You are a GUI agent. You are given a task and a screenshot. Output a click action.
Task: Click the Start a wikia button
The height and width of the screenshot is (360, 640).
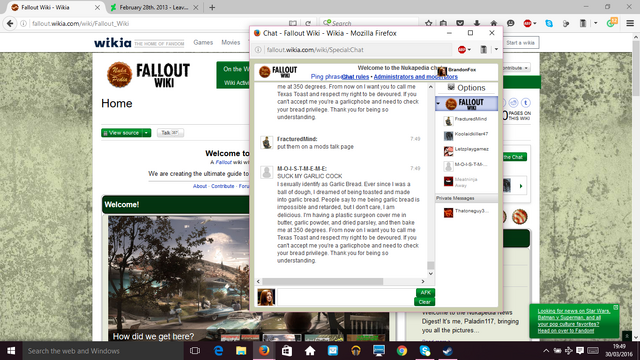coord(520,42)
